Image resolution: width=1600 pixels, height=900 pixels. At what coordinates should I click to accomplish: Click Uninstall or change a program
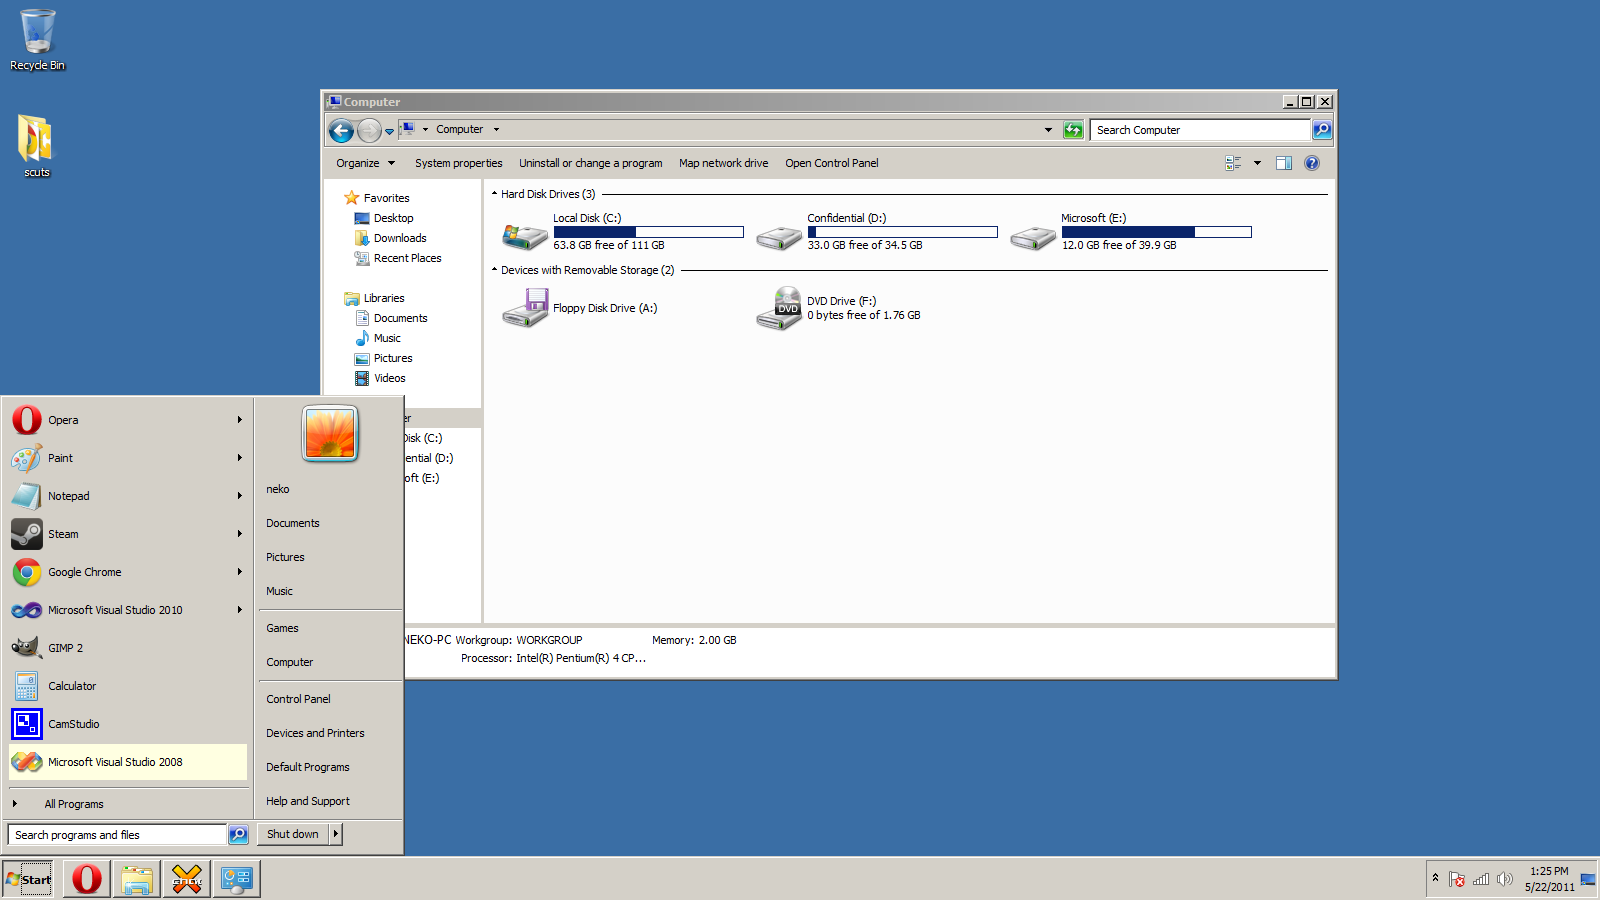(x=590, y=163)
